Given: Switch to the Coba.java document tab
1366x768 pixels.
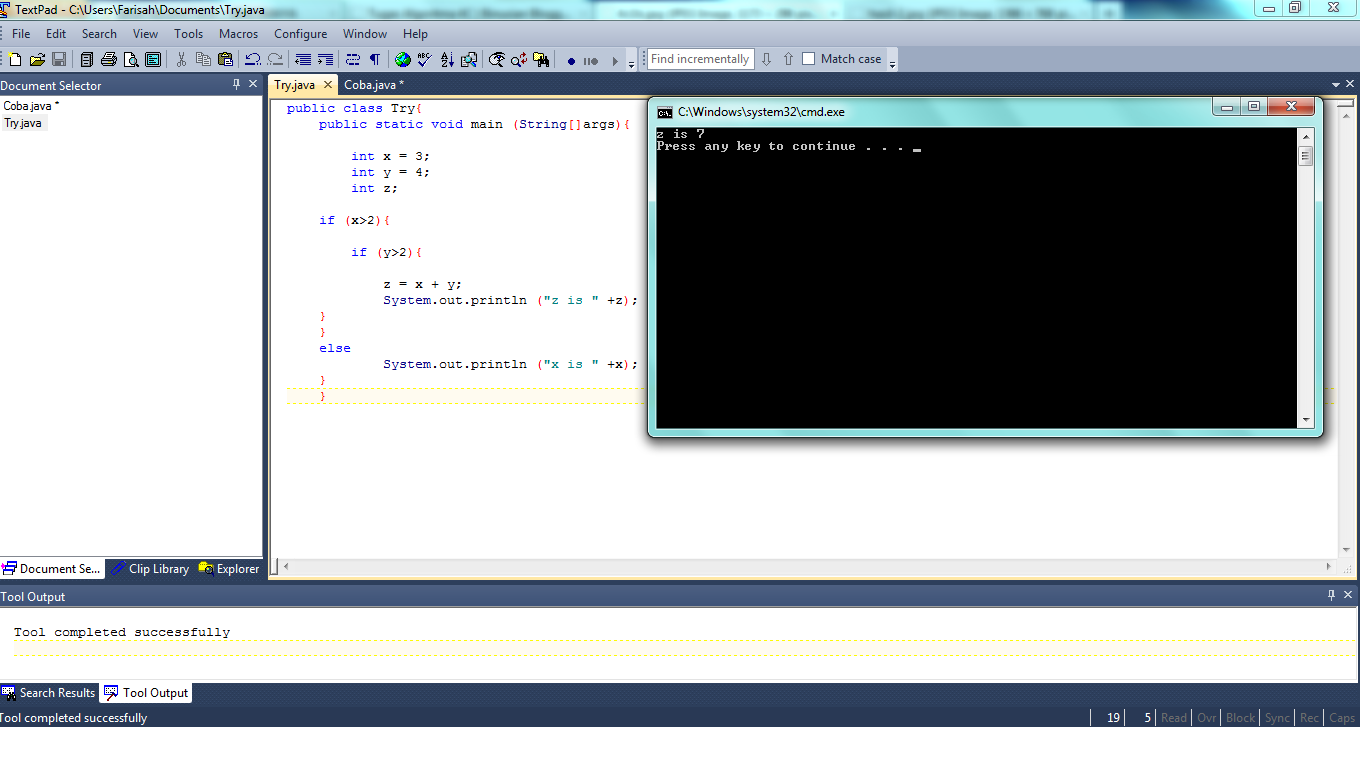Looking at the screenshot, I should 374,85.
